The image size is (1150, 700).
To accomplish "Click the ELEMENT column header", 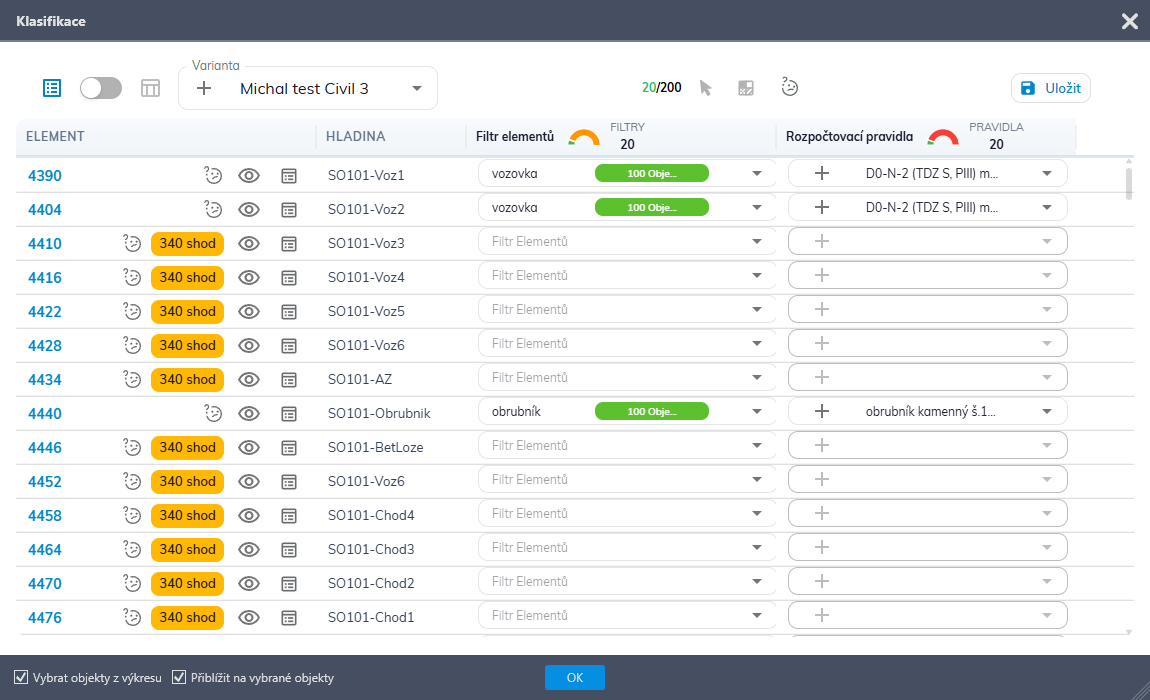I will pyautogui.click(x=55, y=137).
